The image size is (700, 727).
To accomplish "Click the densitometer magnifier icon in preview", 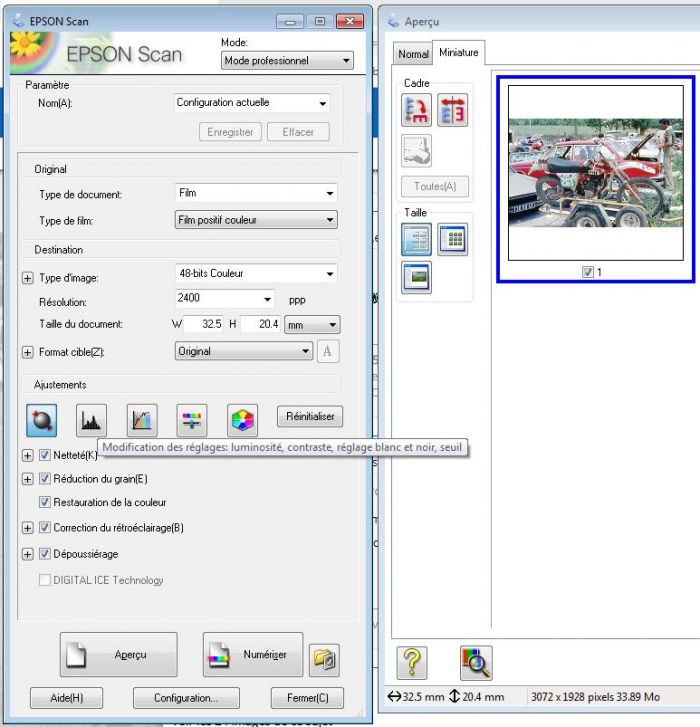I will tap(475, 662).
